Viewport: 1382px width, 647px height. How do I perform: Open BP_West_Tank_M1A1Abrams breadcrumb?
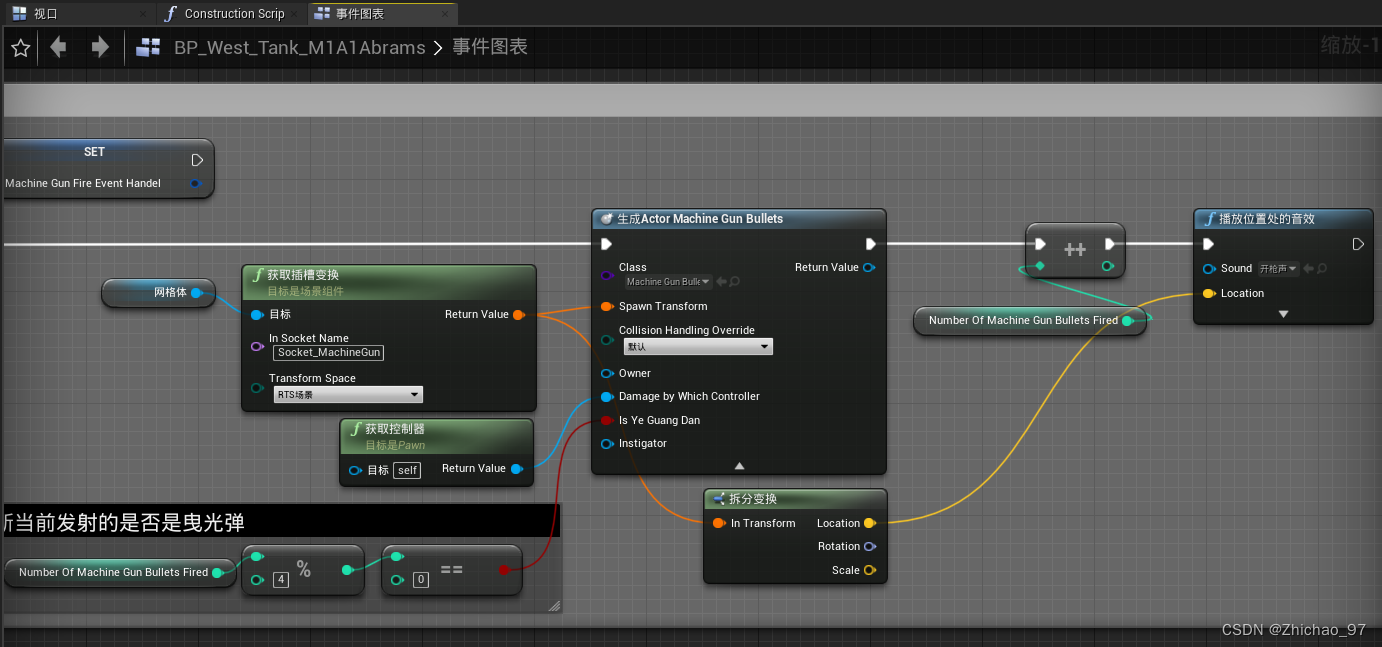point(299,47)
